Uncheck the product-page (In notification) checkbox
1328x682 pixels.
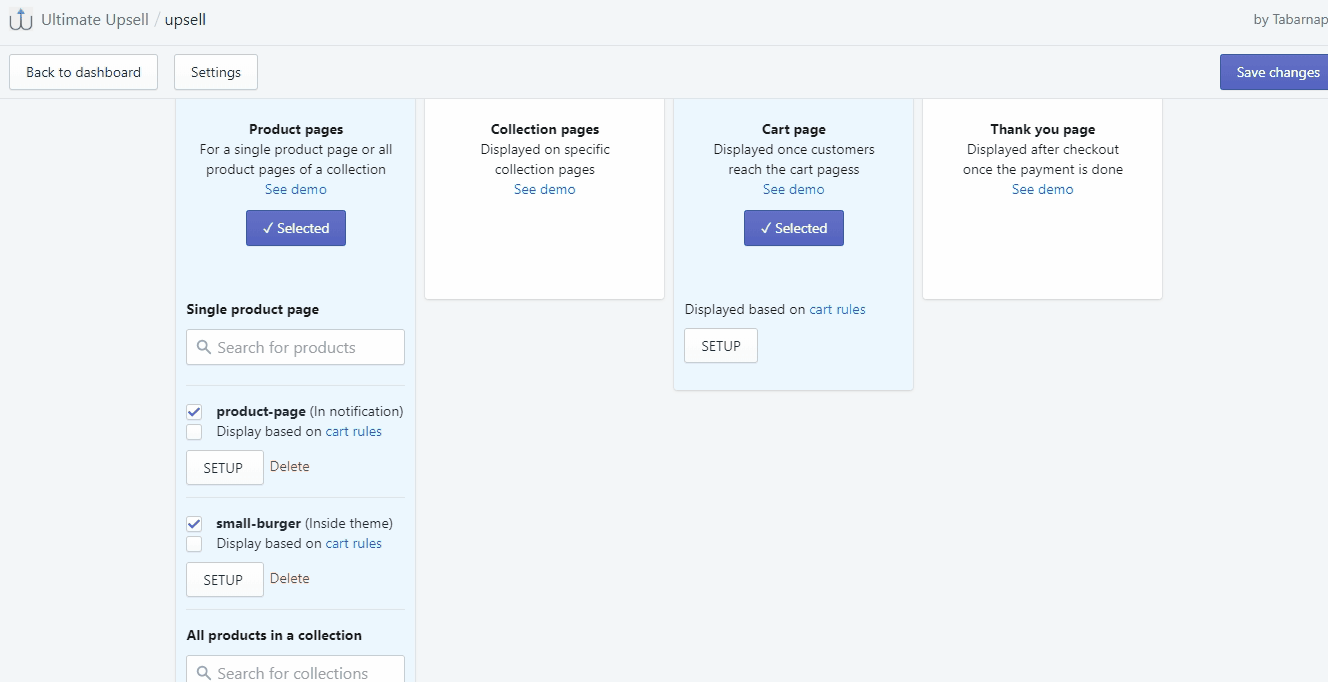click(193, 411)
